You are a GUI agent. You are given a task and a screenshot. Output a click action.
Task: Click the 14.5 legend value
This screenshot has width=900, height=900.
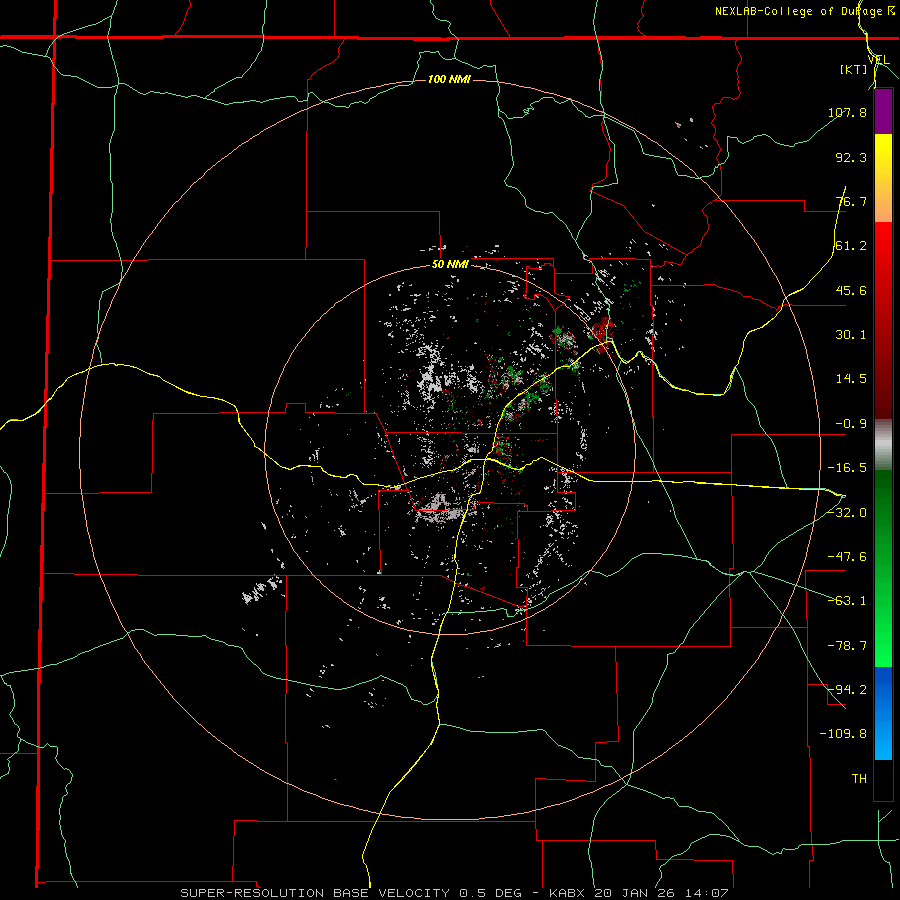coord(851,379)
